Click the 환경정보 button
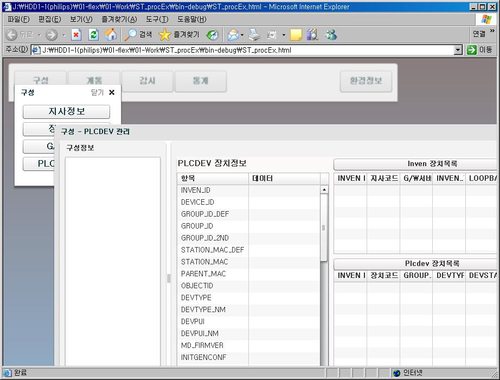Screen dimensions: 500x380 [x=366, y=81]
